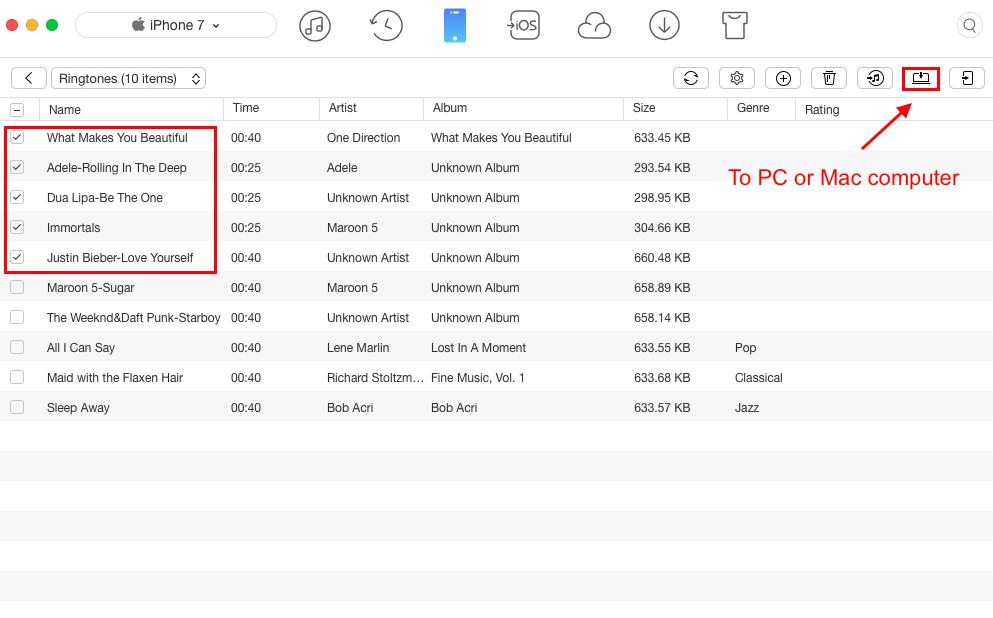This screenshot has width=993, height=618.
Task: Check the Sleep Away checkbox
Action: pos(17,407)
